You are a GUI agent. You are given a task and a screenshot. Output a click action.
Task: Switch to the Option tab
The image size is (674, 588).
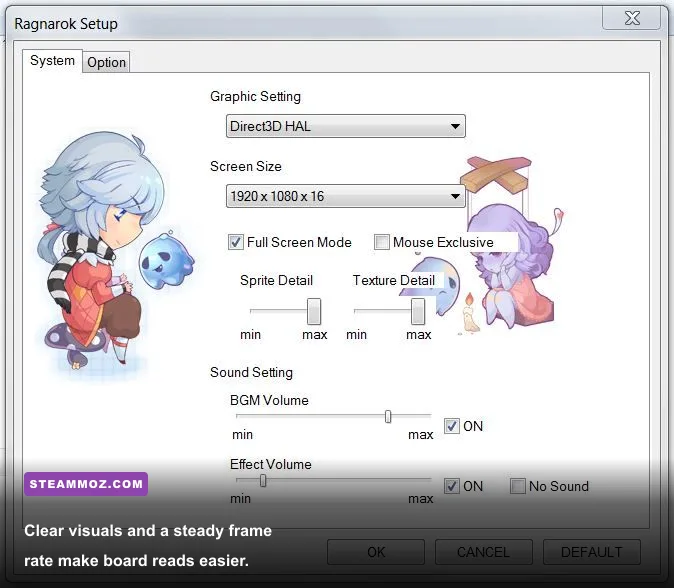point(106,62)
